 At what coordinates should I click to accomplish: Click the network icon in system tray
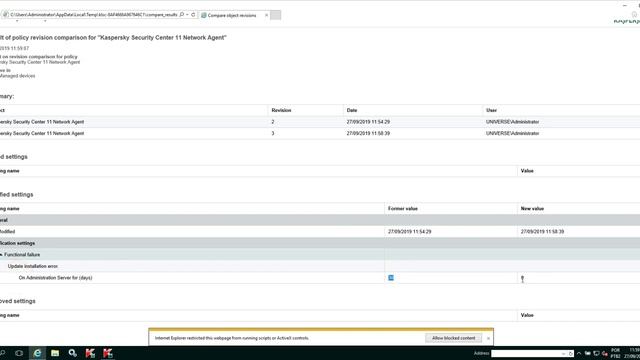(x=596, y=353)
